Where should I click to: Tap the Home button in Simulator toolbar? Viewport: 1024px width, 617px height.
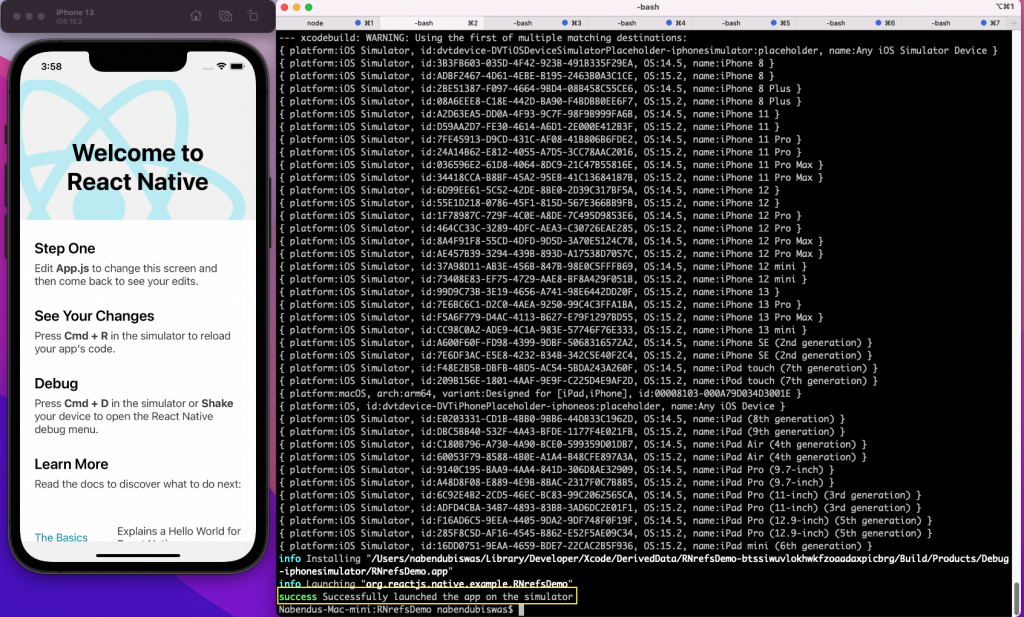pyautogui.click(x=196, y=16)
